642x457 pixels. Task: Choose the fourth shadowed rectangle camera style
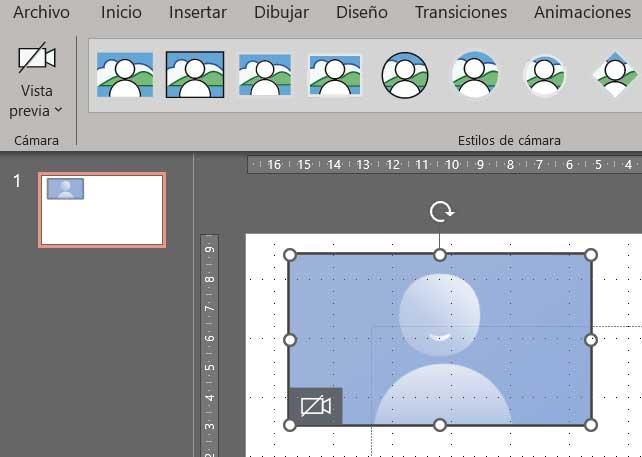[x=335, y=75]
